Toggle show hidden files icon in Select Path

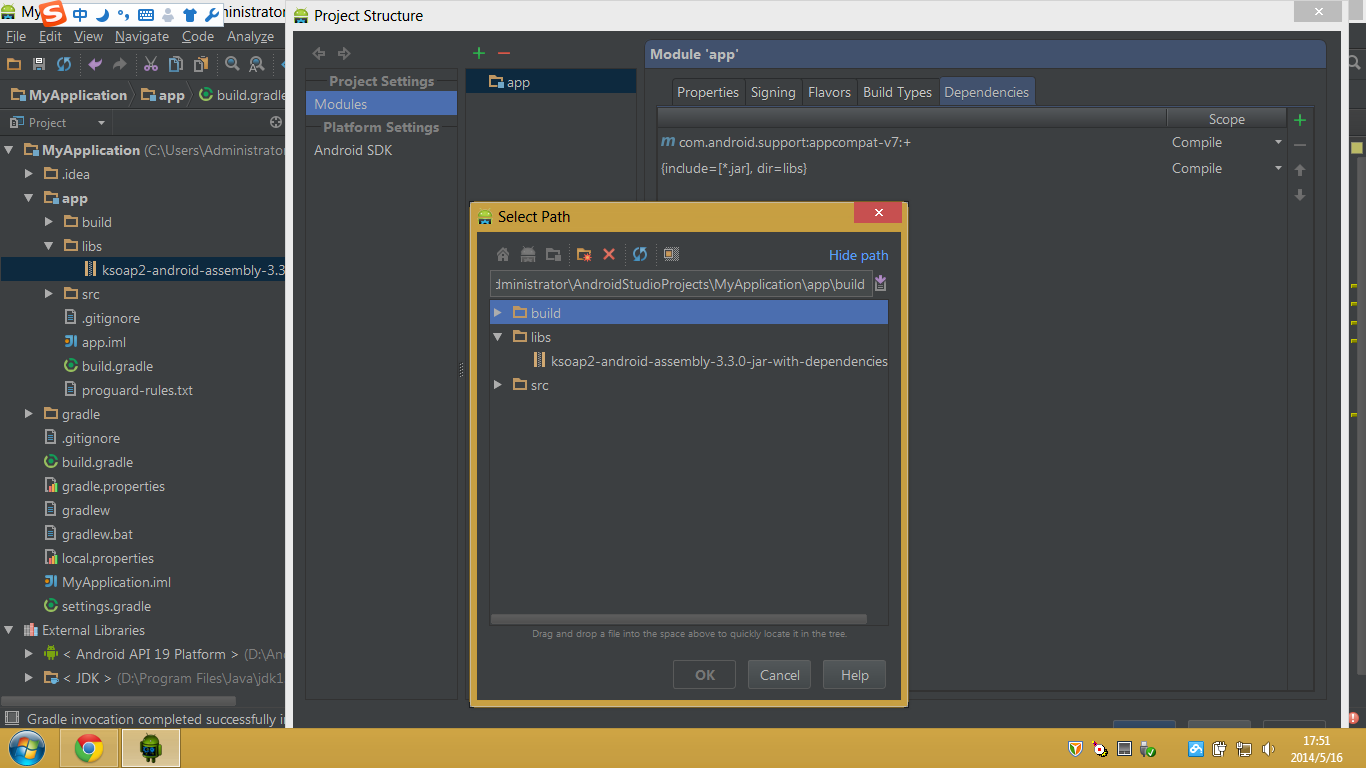(x=671, y=254)
